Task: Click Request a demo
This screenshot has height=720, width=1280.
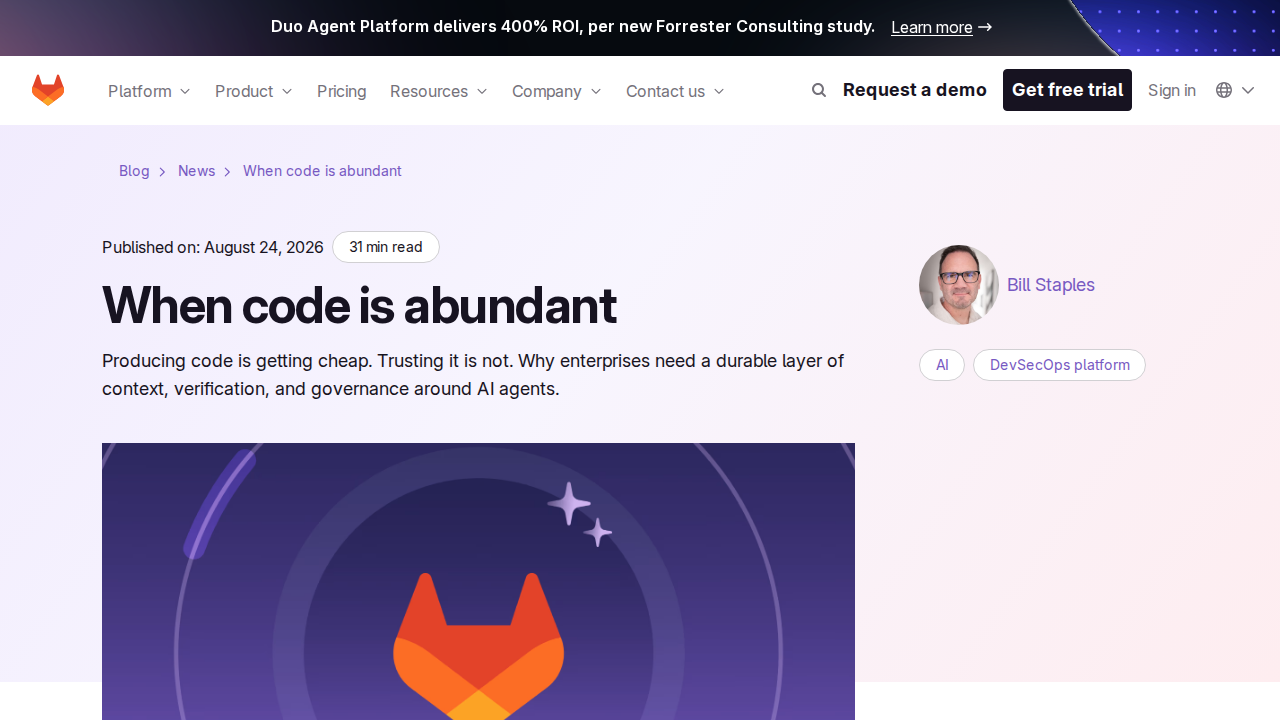Action: (915, 90)
